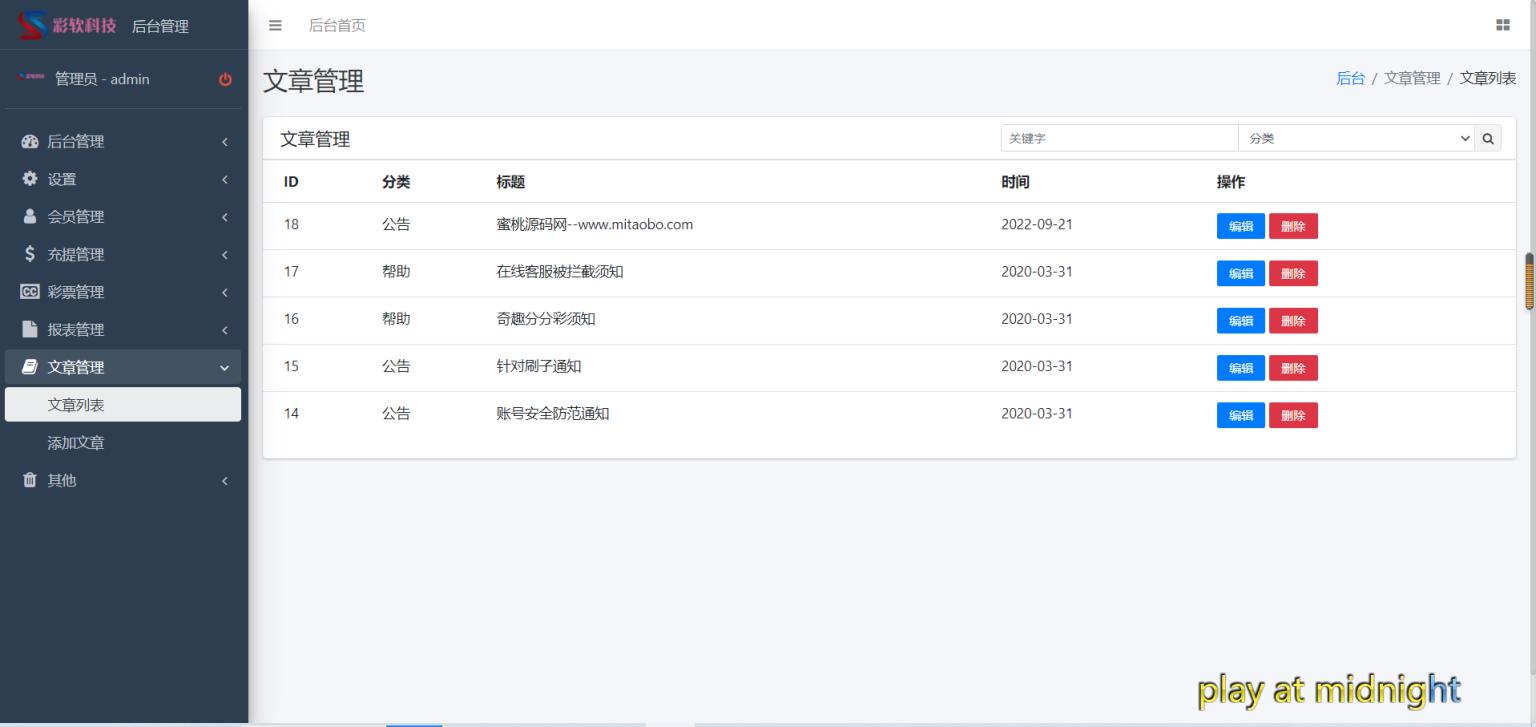The image size is (1536, 727).
Task: Expand the 其他 sidebar section
Action: 60,480
